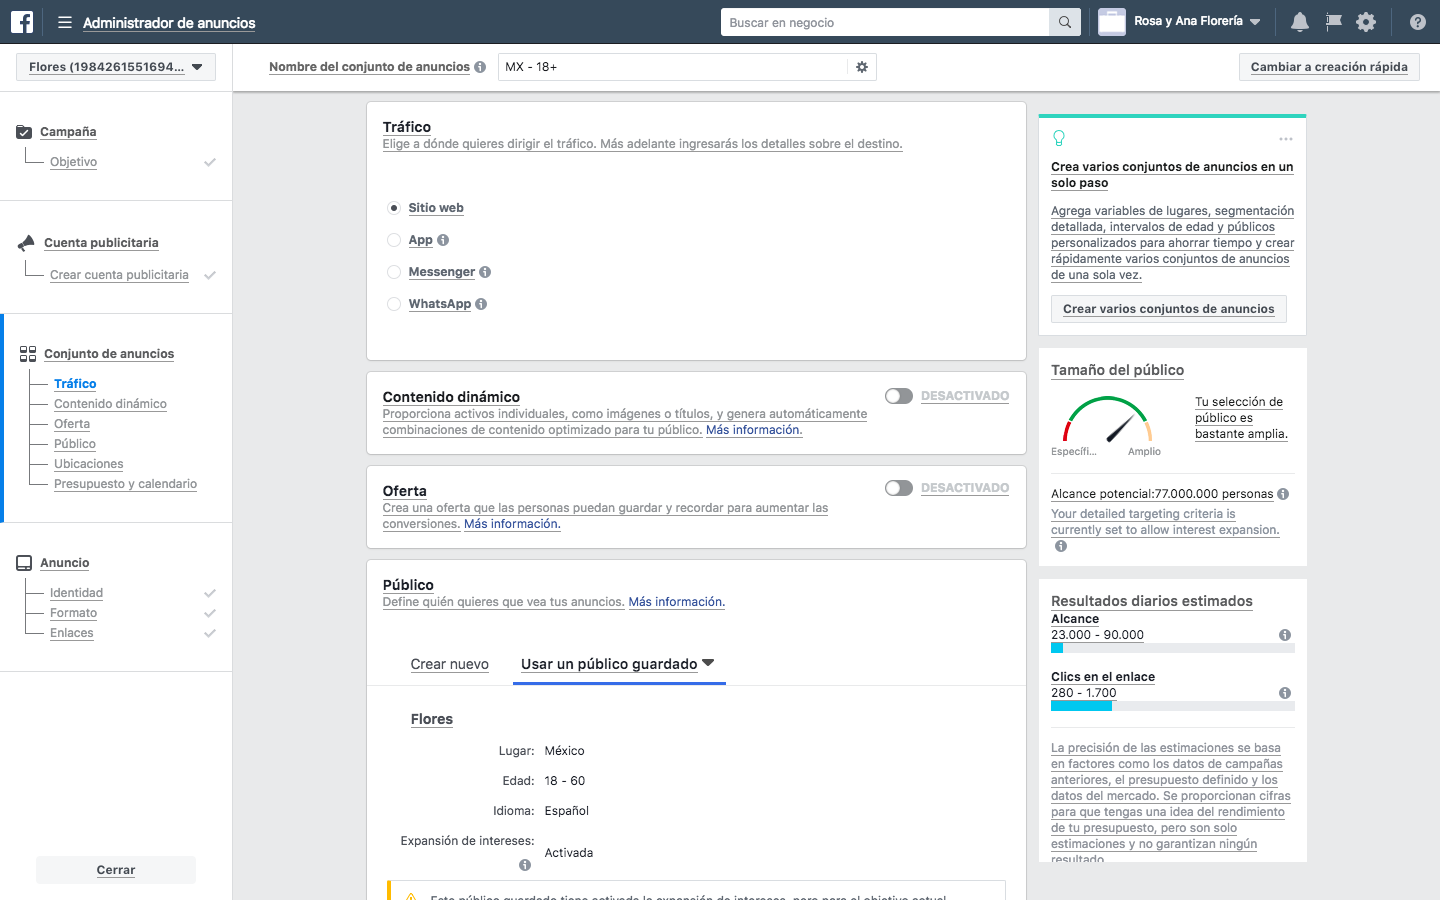Click the Alcance estimate progress bar
This screenshot has height=900, width=1440.
coord(1173,648)
